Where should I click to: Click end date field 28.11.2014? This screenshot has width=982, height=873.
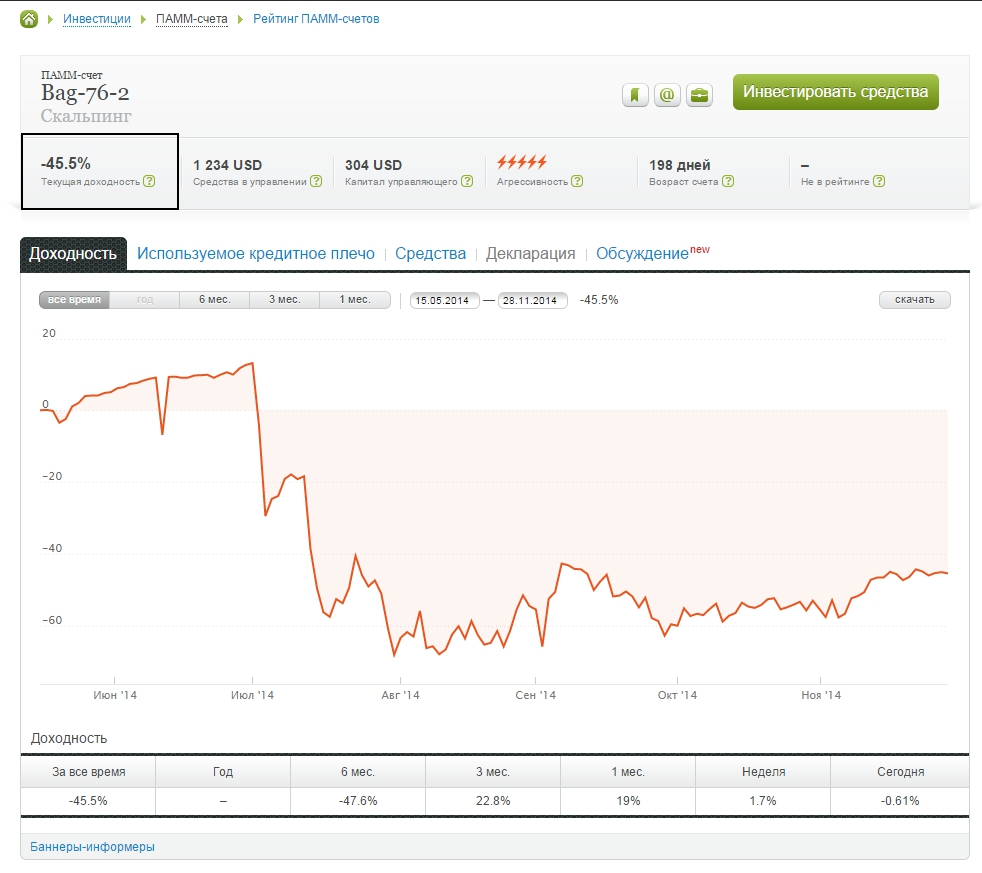pyautogui.click(x=533, y=301)
